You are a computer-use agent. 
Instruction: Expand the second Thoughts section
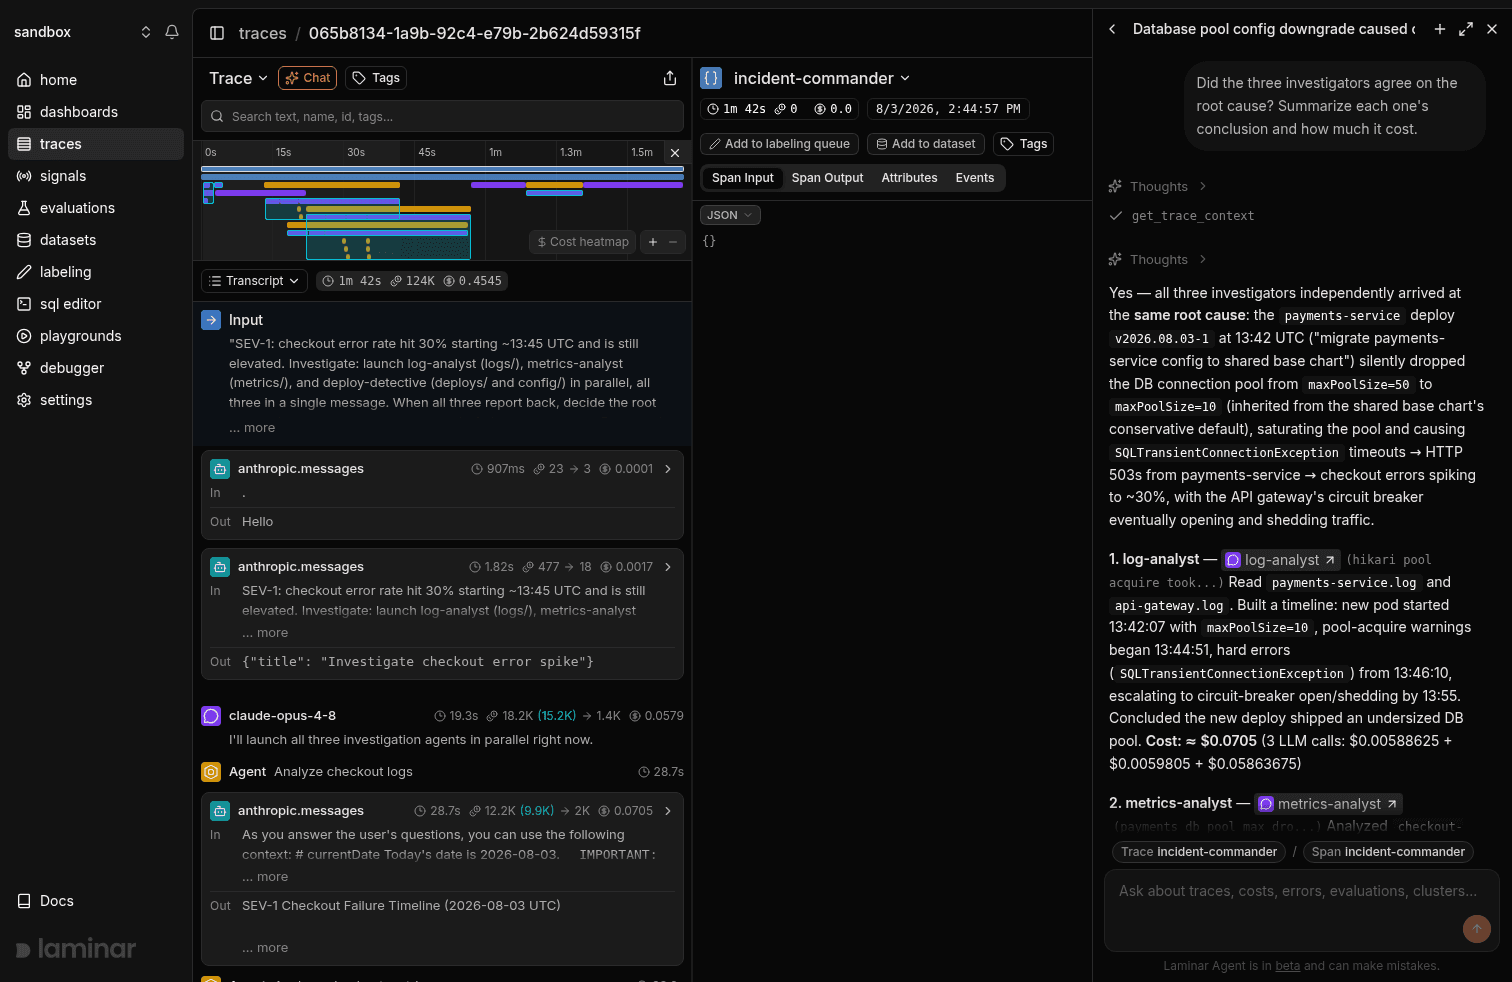pyautogui.click(x=1158, y=260)
